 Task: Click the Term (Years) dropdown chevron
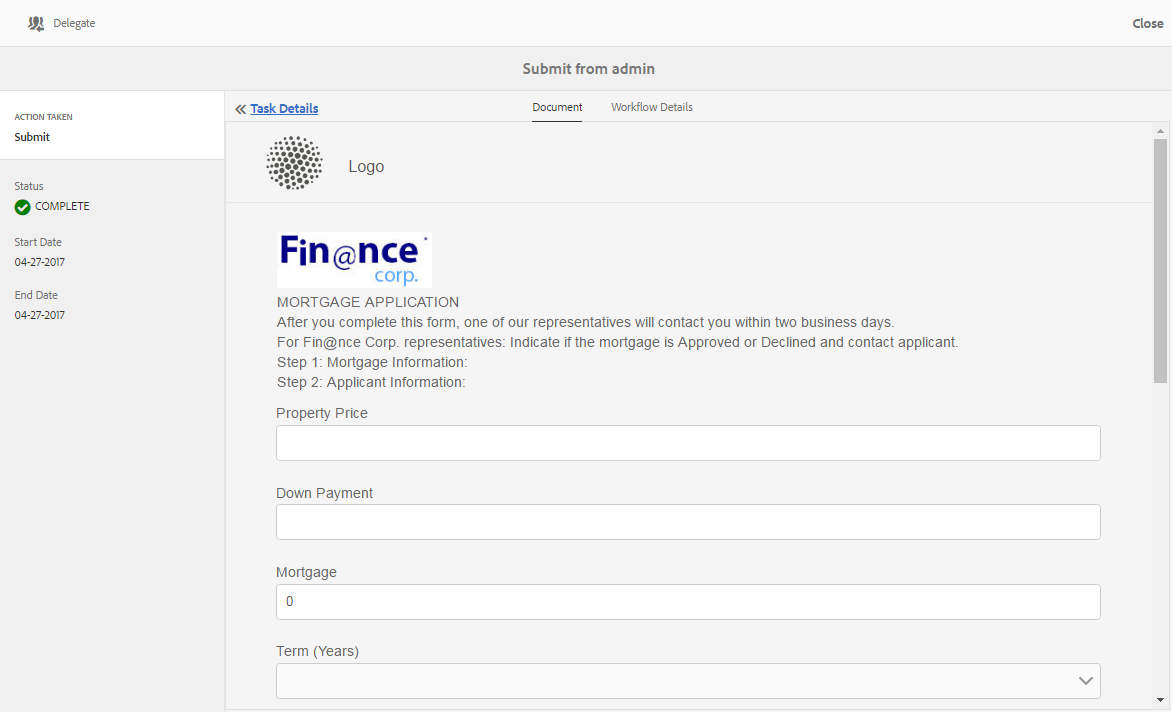(1085, 681)
